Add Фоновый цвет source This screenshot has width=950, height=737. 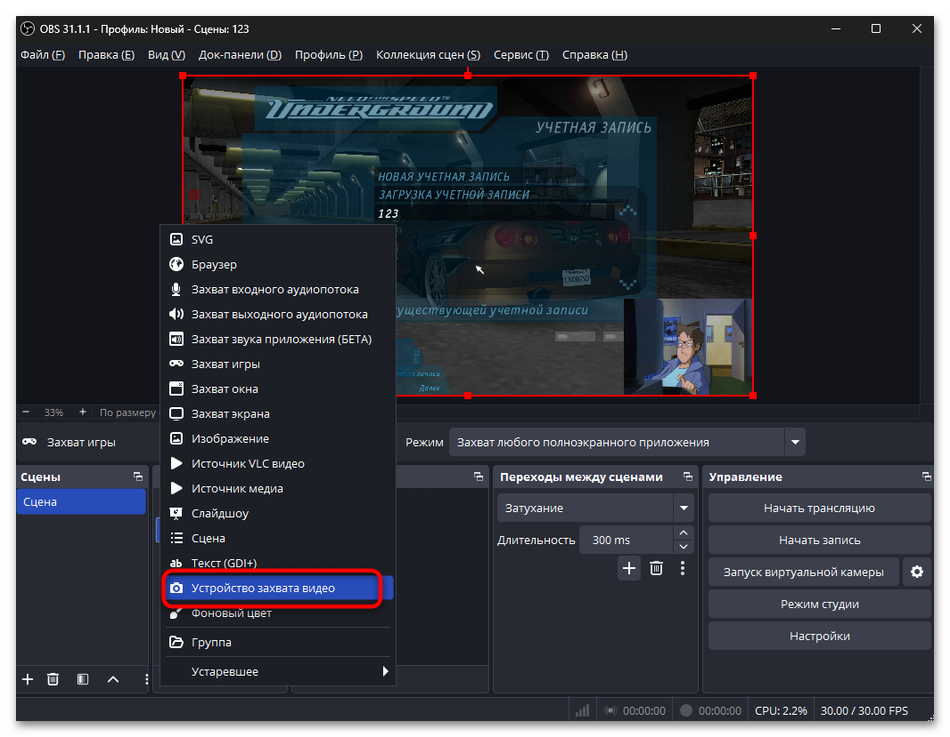pyautogui.click(x=279, y=613)
